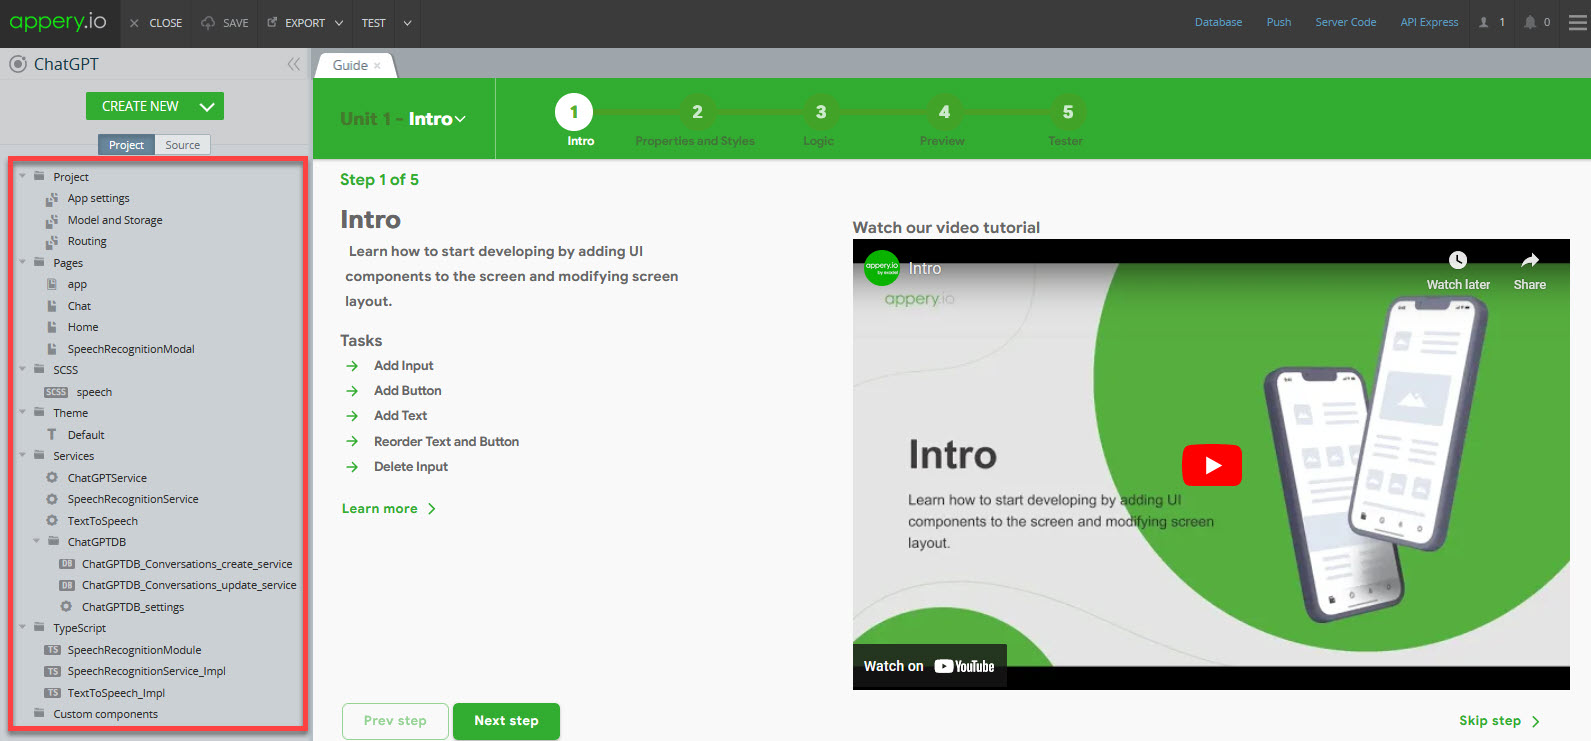Collapse the TypeScript folder

22,628
